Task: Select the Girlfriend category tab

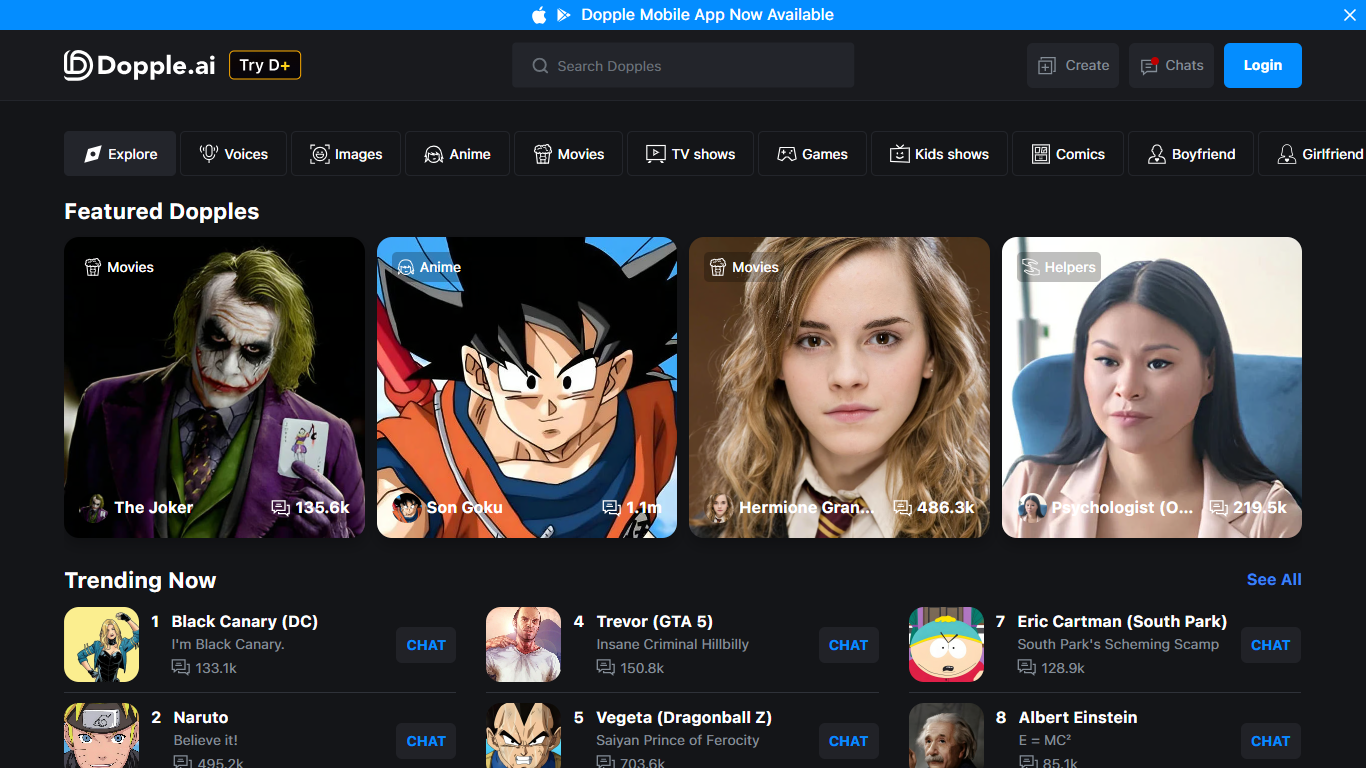Action: point(1312,154)
